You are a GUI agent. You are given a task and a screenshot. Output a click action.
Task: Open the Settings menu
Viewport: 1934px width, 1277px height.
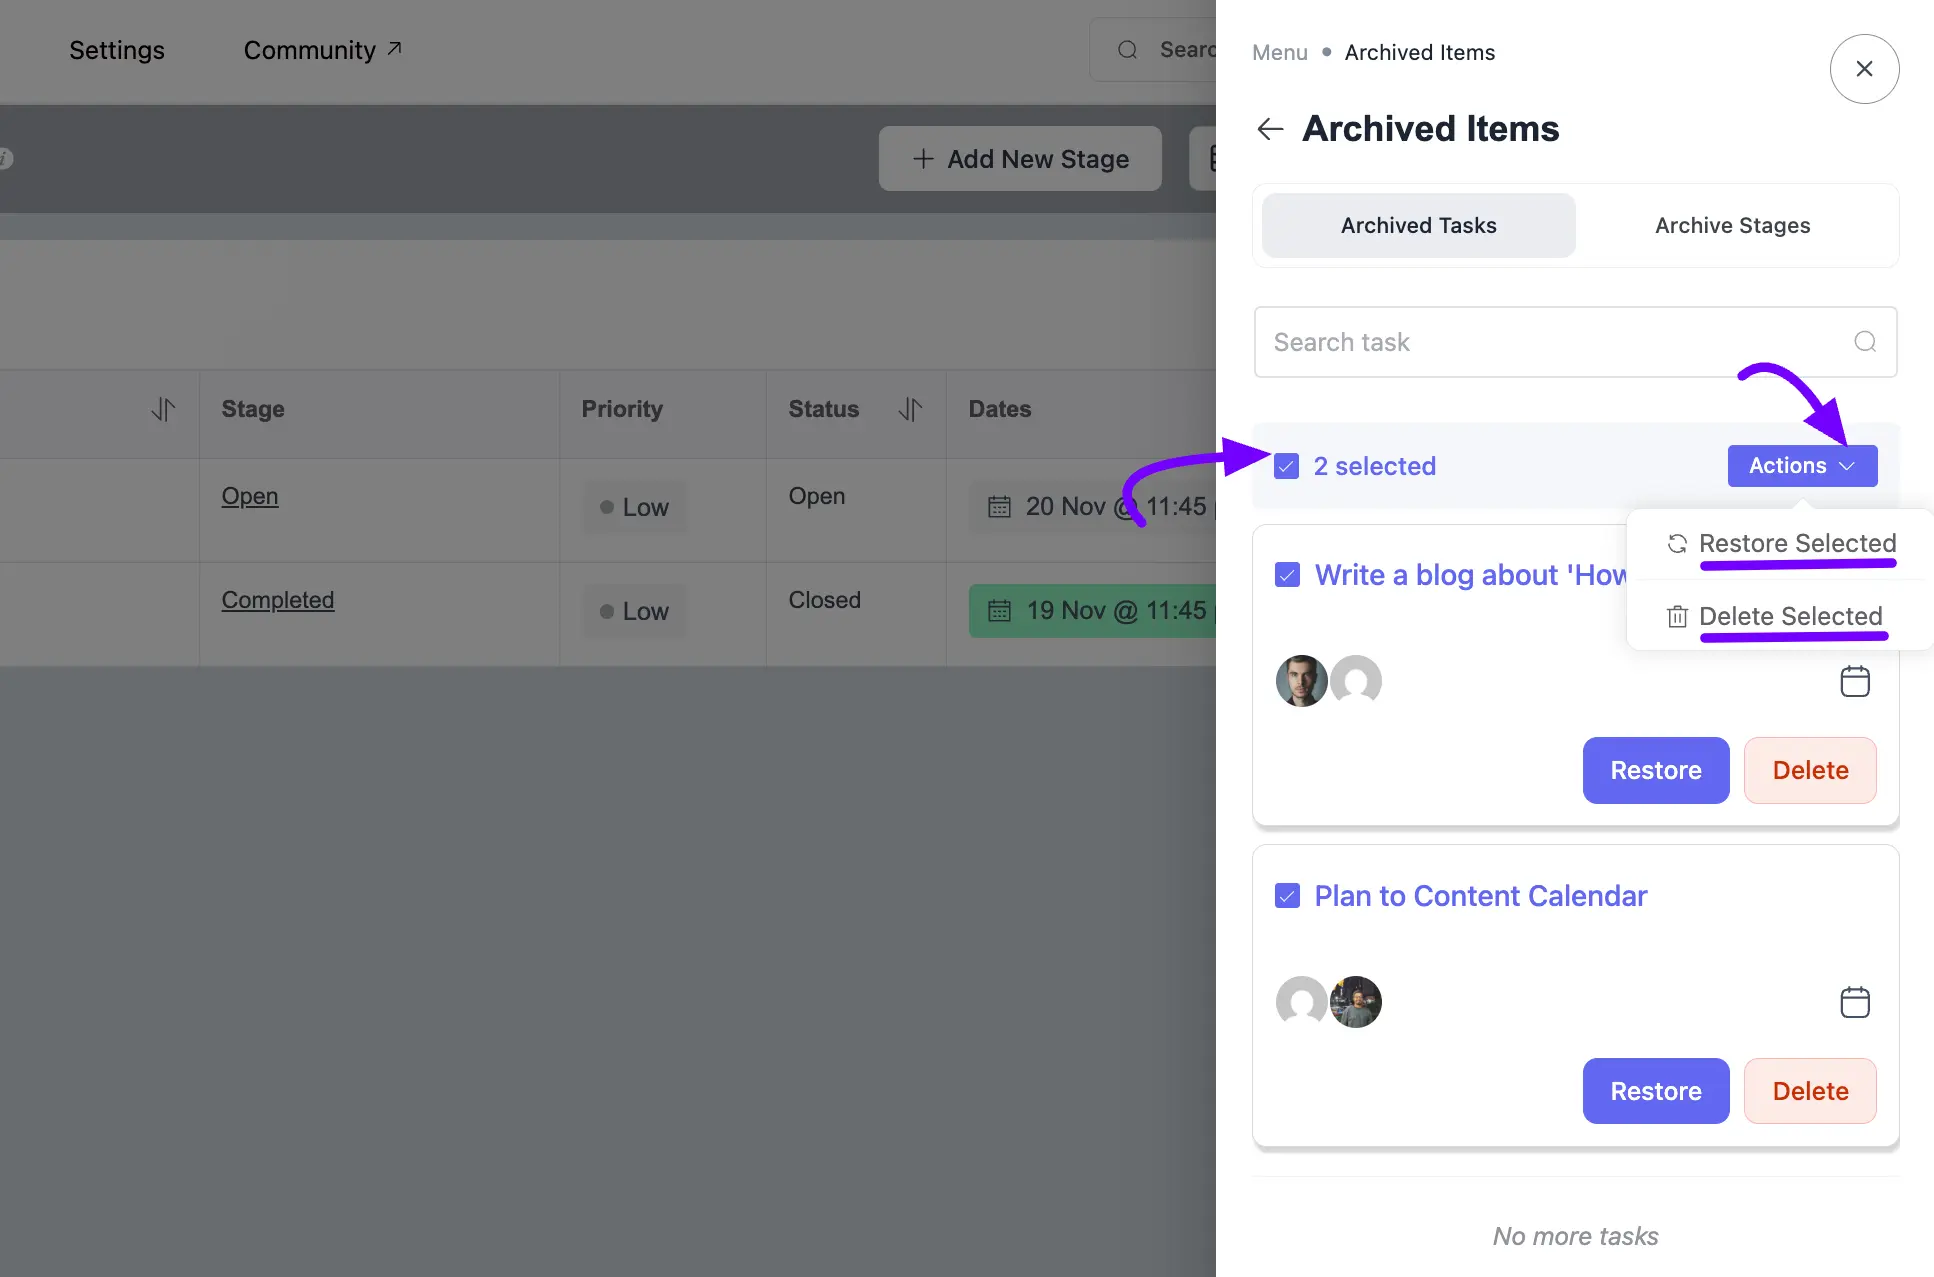pos(116,50)
